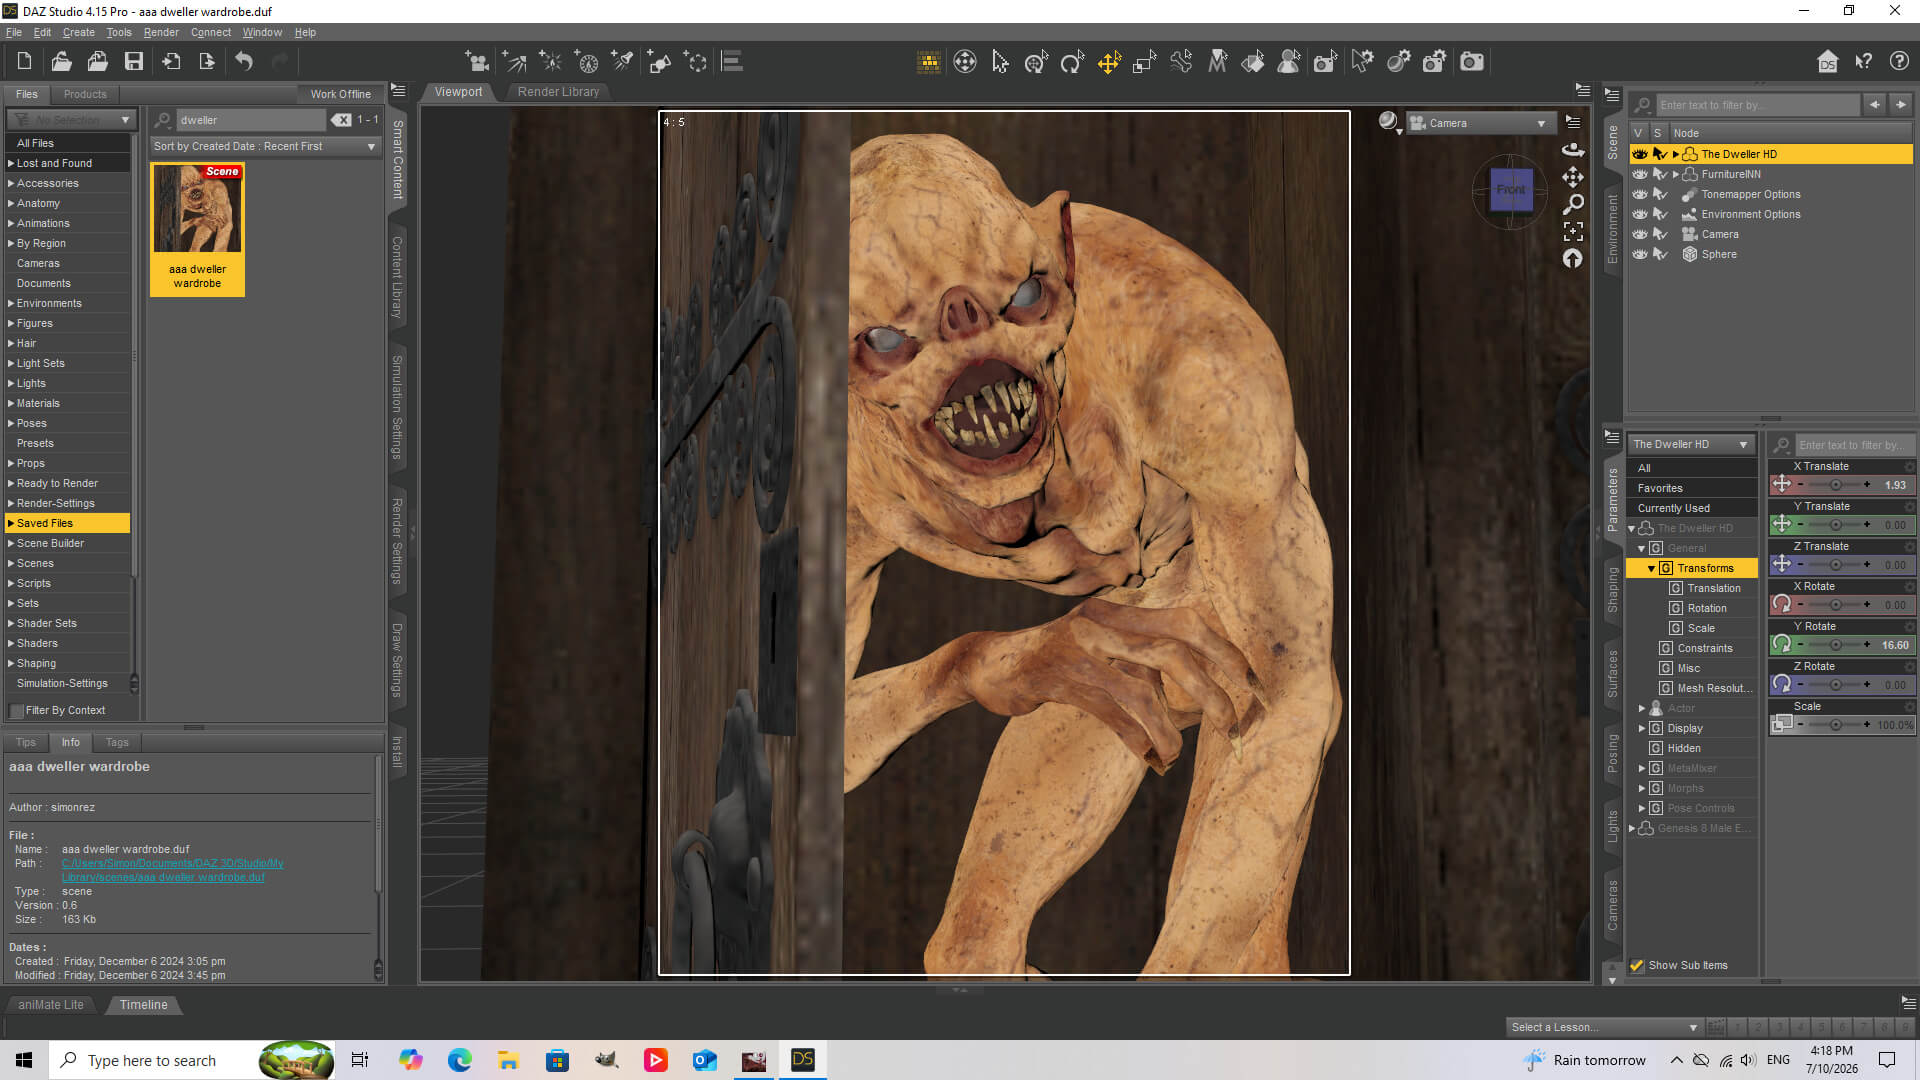The image size is (1920, 1080).
Task: Open The Dweller HD parameters dropdown
Action: pos(1690,444)
